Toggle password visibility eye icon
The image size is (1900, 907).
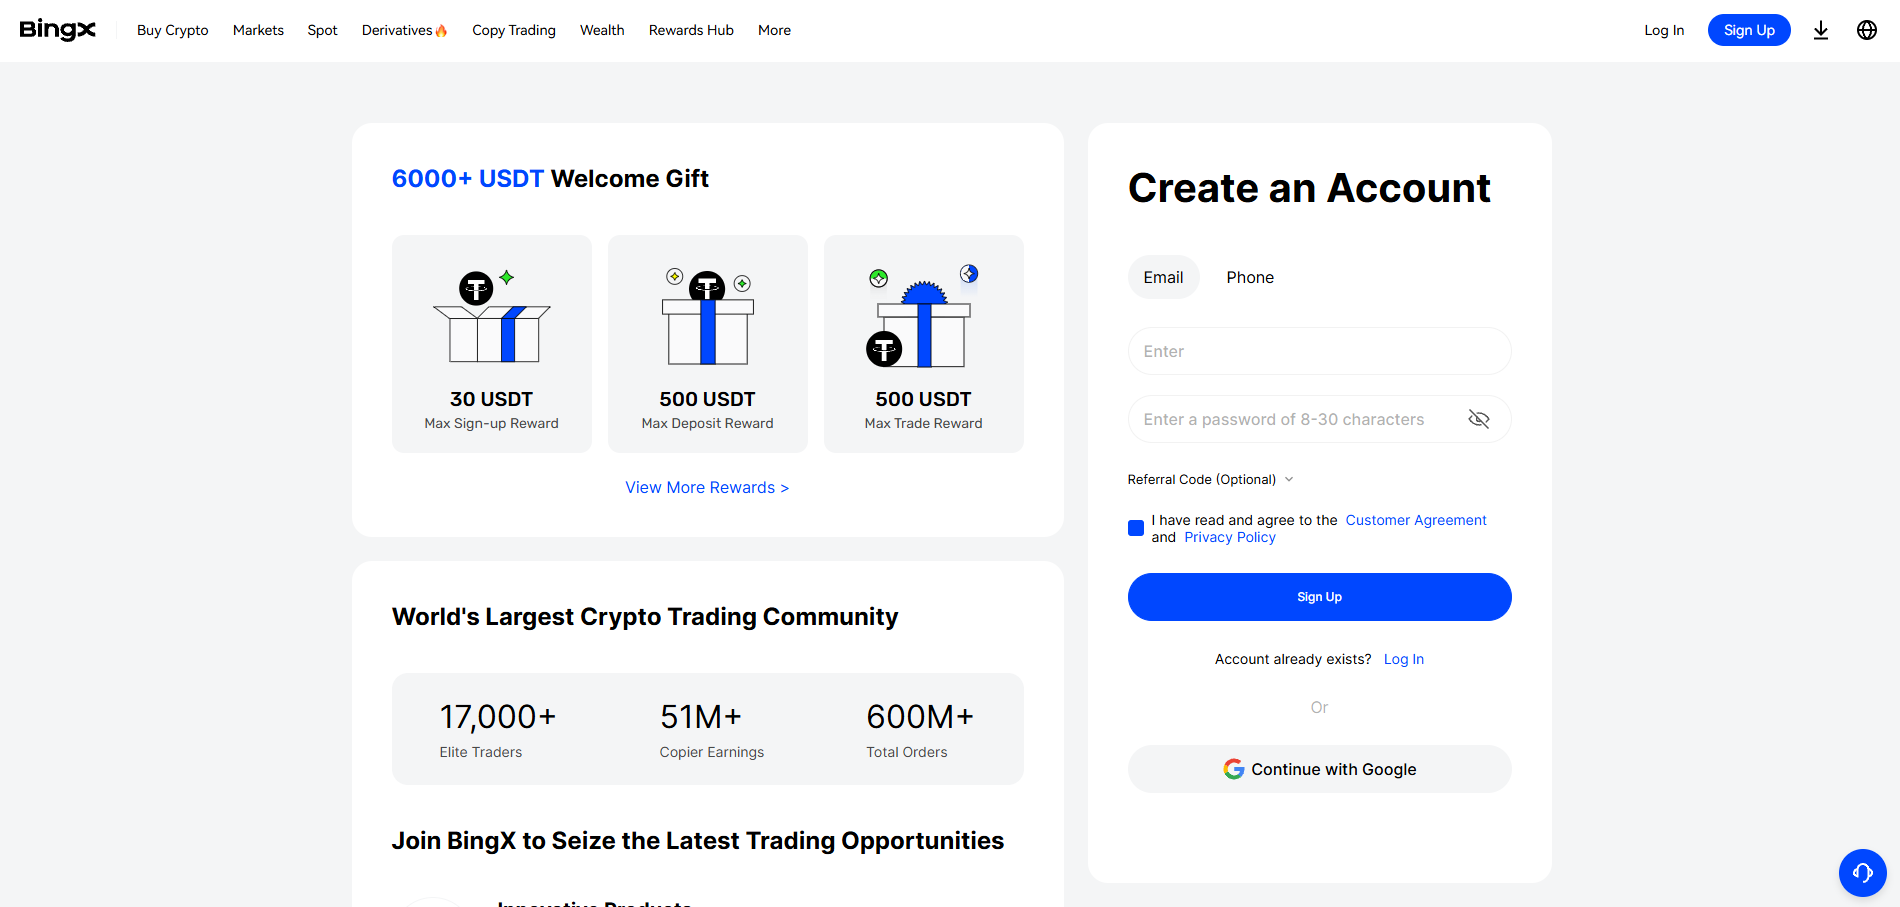tap(1479, 419)
